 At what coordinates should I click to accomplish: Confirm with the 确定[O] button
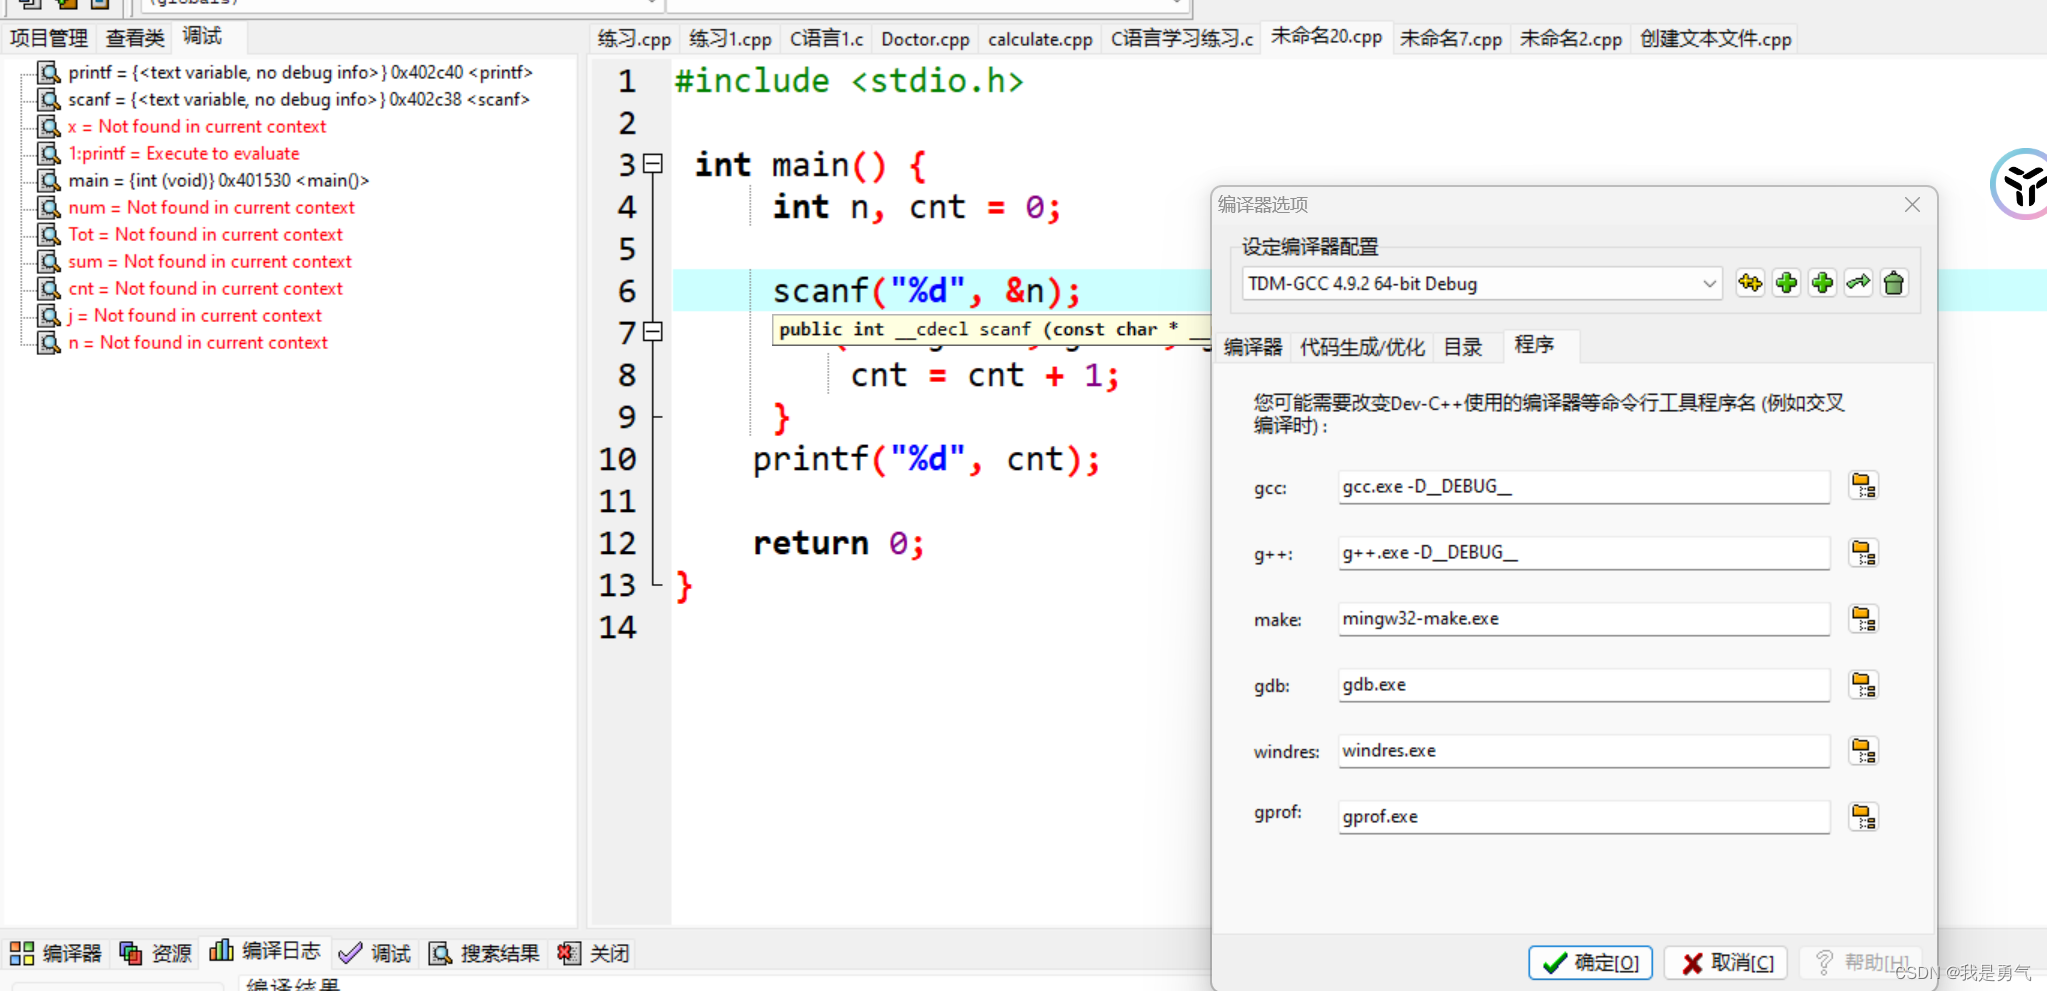click(1590, 962)
